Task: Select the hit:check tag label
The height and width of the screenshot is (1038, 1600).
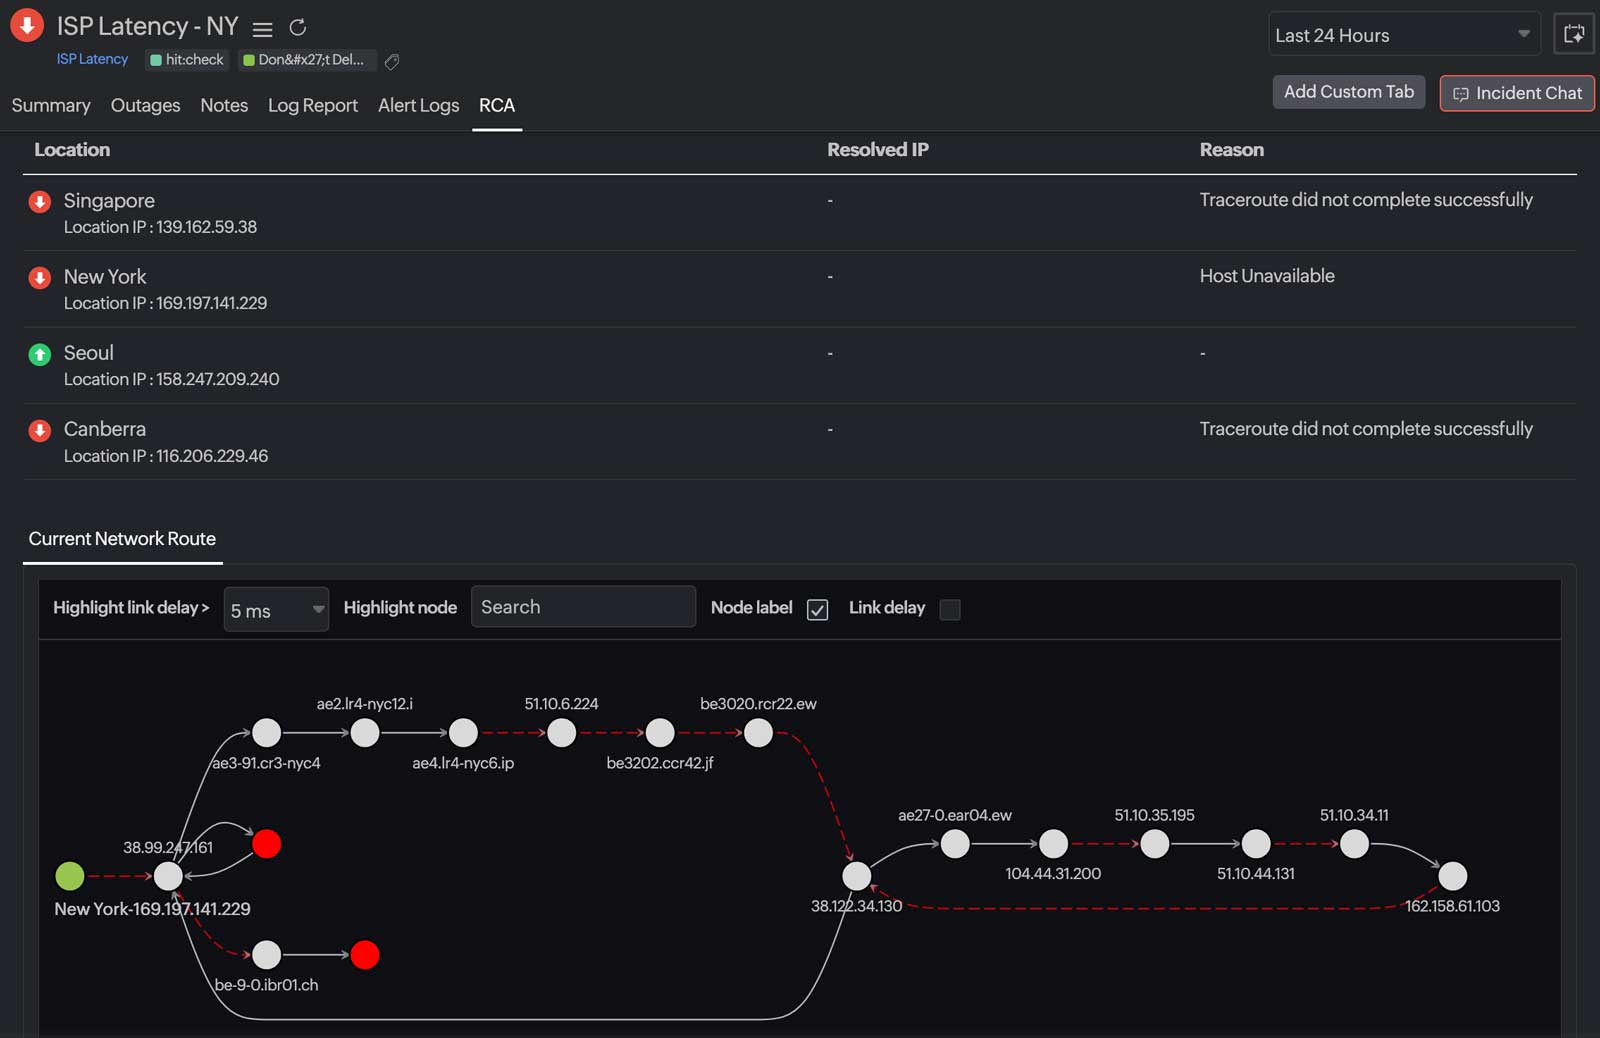Action: coord(187,60)
